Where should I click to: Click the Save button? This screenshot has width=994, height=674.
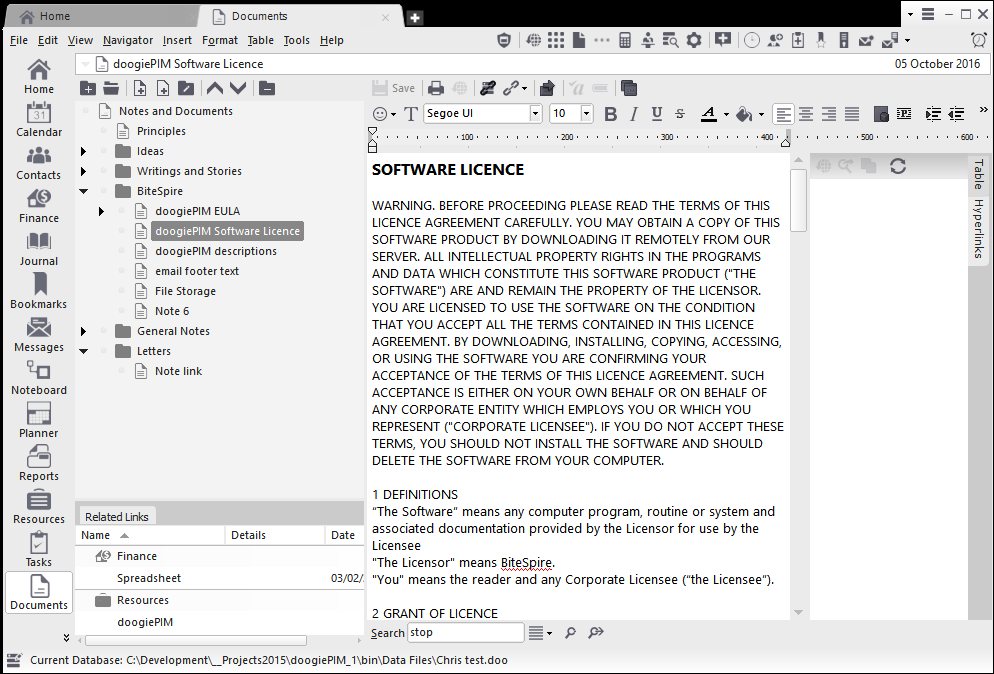pos(394,88)
